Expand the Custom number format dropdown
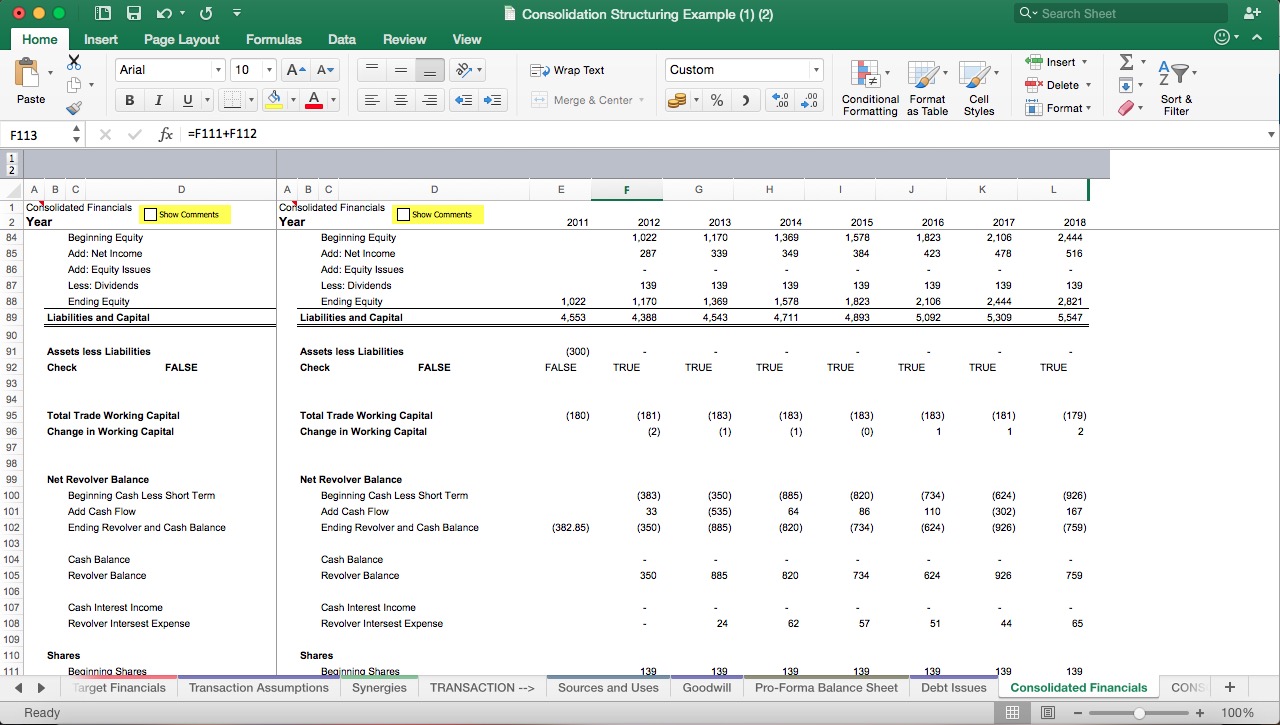Screen dimensions: 1280x725 click(x=816, y=70)
